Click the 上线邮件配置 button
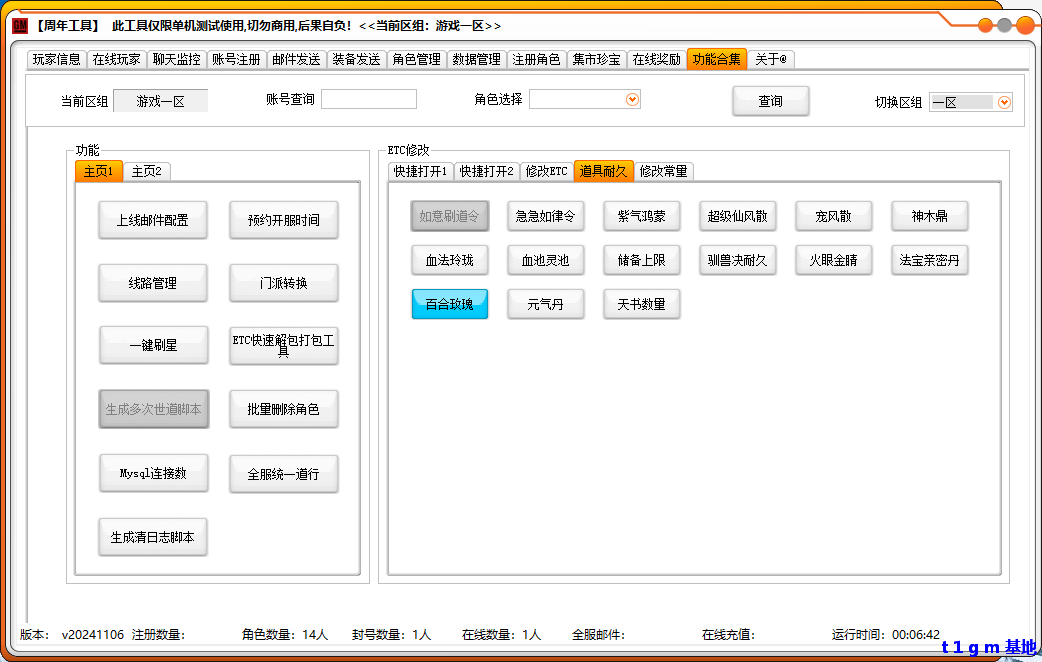Image resolution: width=1042 pixels, height=662 pixels. tap(153, 220)
